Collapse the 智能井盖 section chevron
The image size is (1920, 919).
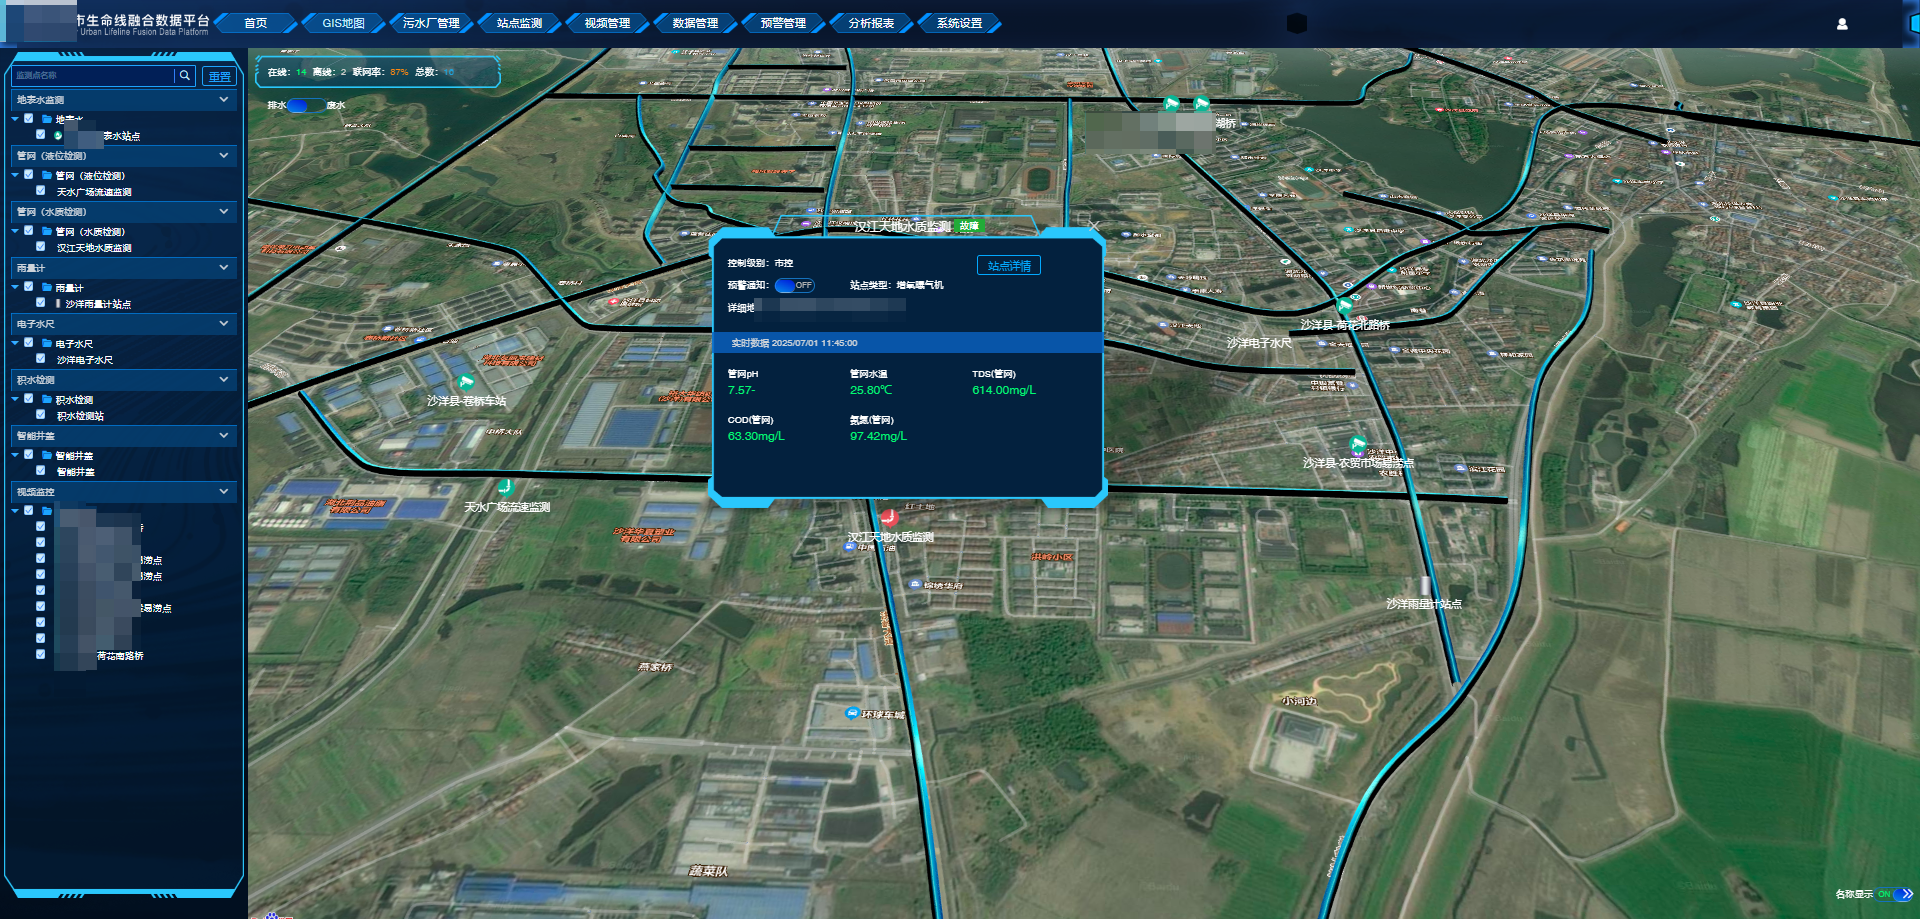(x=224, y=436)
